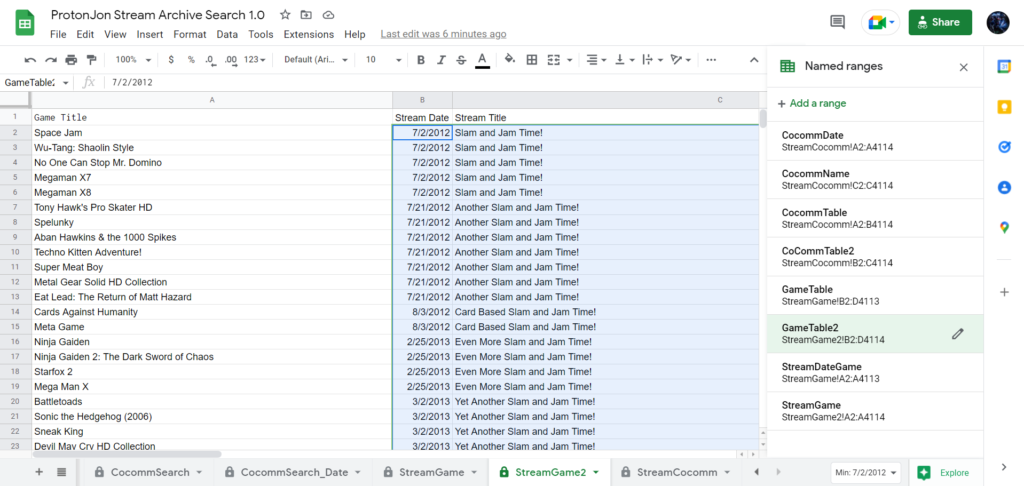Image resolution: width=1024 pixels, height=486 pixels.
Task: Open Google Tasks in side panel
Action: [x=1004, y=147]
